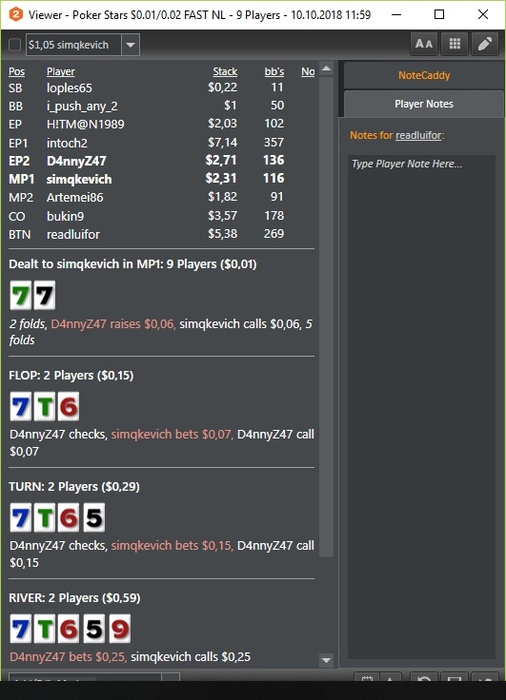Click scrollbar down arrow in hand panel
The image size is (506, 700).
(x=326, y=659)
